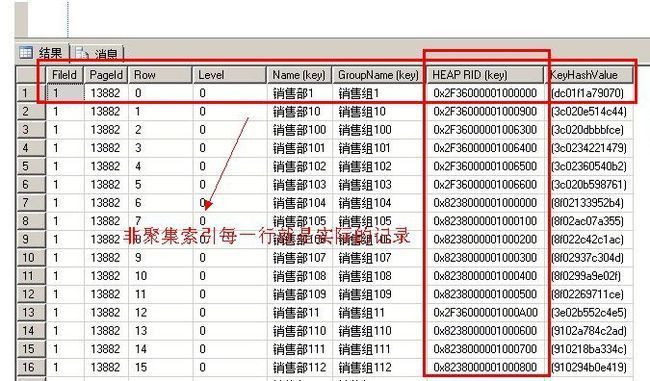
Task: Click the Name cell 销售部10
Action: click(x=299, y=111)
